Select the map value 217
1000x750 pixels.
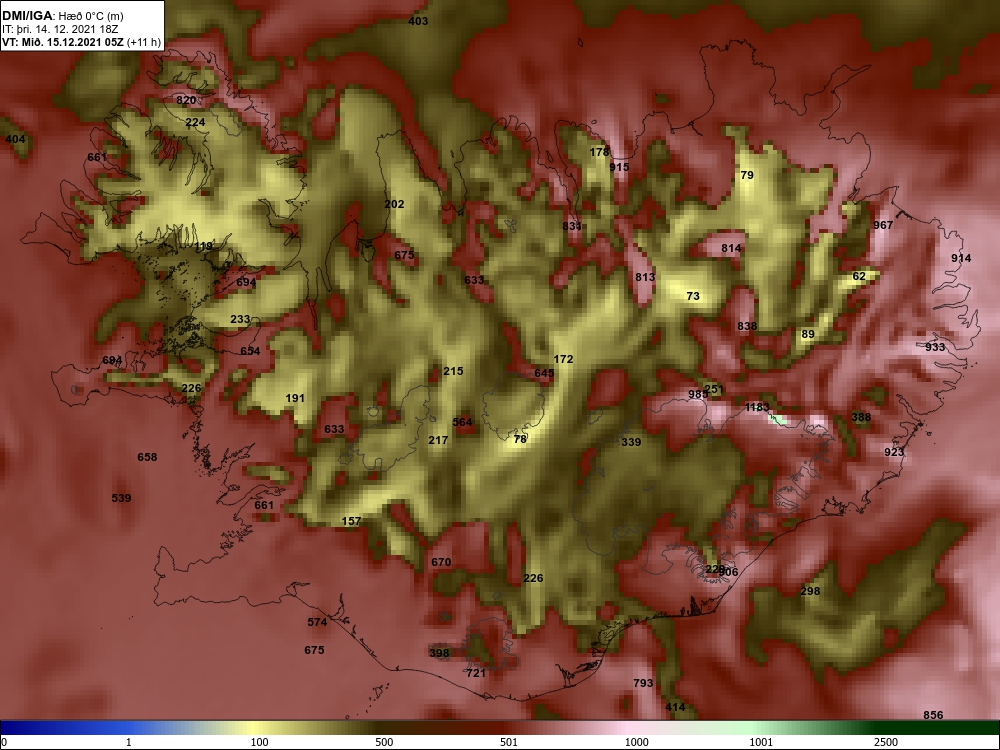438,440
